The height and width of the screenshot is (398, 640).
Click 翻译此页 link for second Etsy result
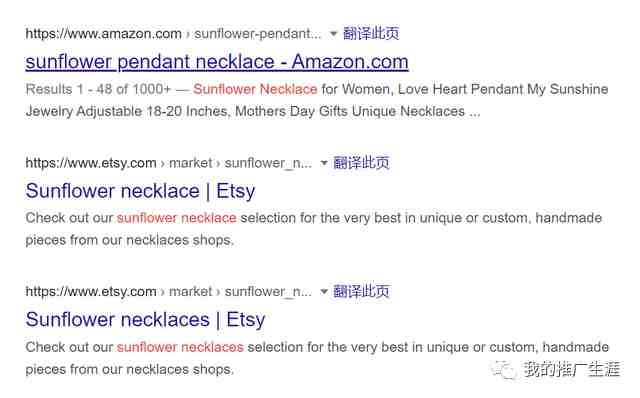(x=361, y=291)
